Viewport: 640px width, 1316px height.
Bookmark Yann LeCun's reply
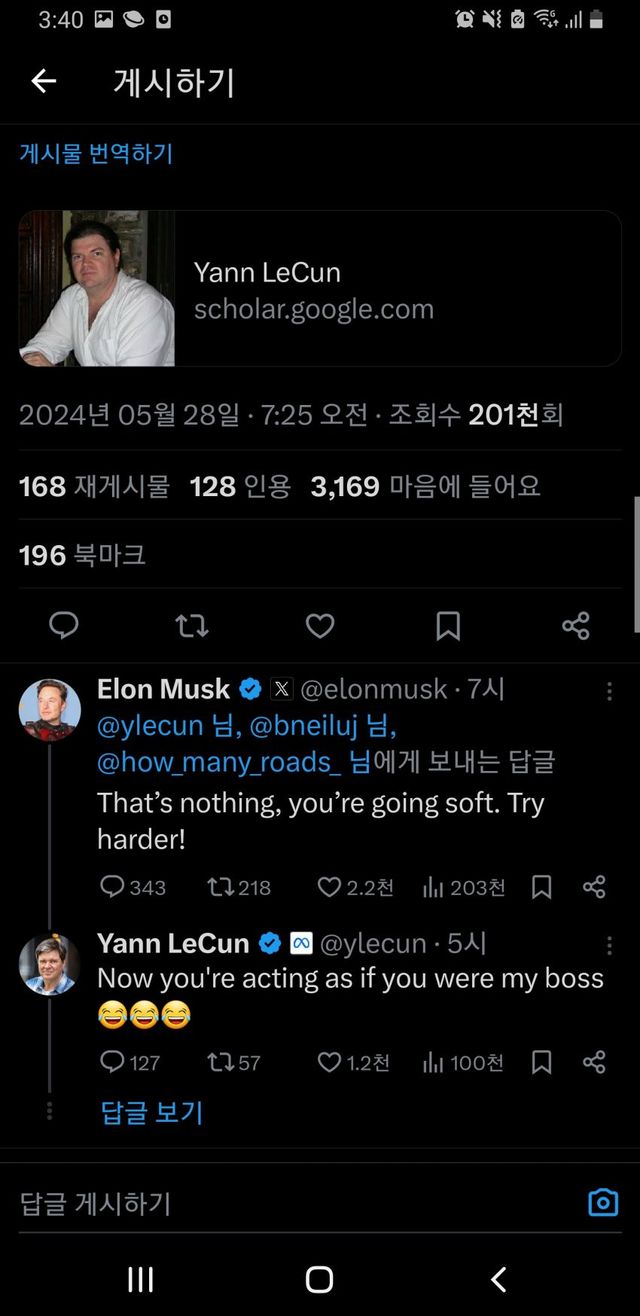[x=541, y=1062]
